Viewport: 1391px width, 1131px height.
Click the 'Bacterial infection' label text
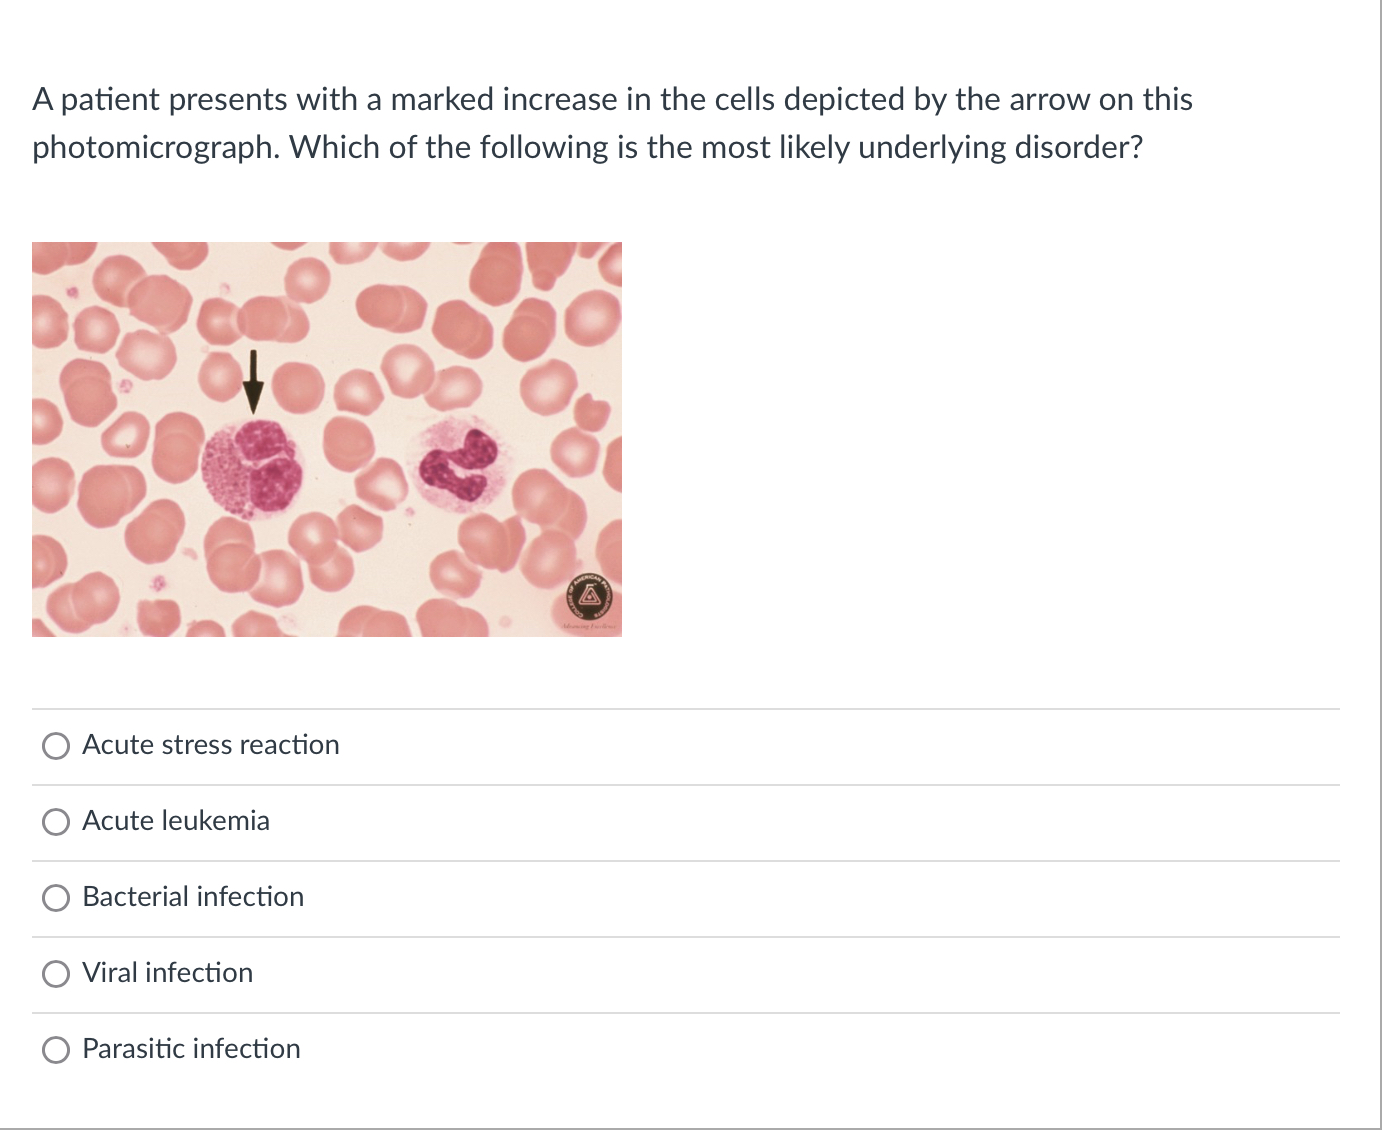pos(192,897)
